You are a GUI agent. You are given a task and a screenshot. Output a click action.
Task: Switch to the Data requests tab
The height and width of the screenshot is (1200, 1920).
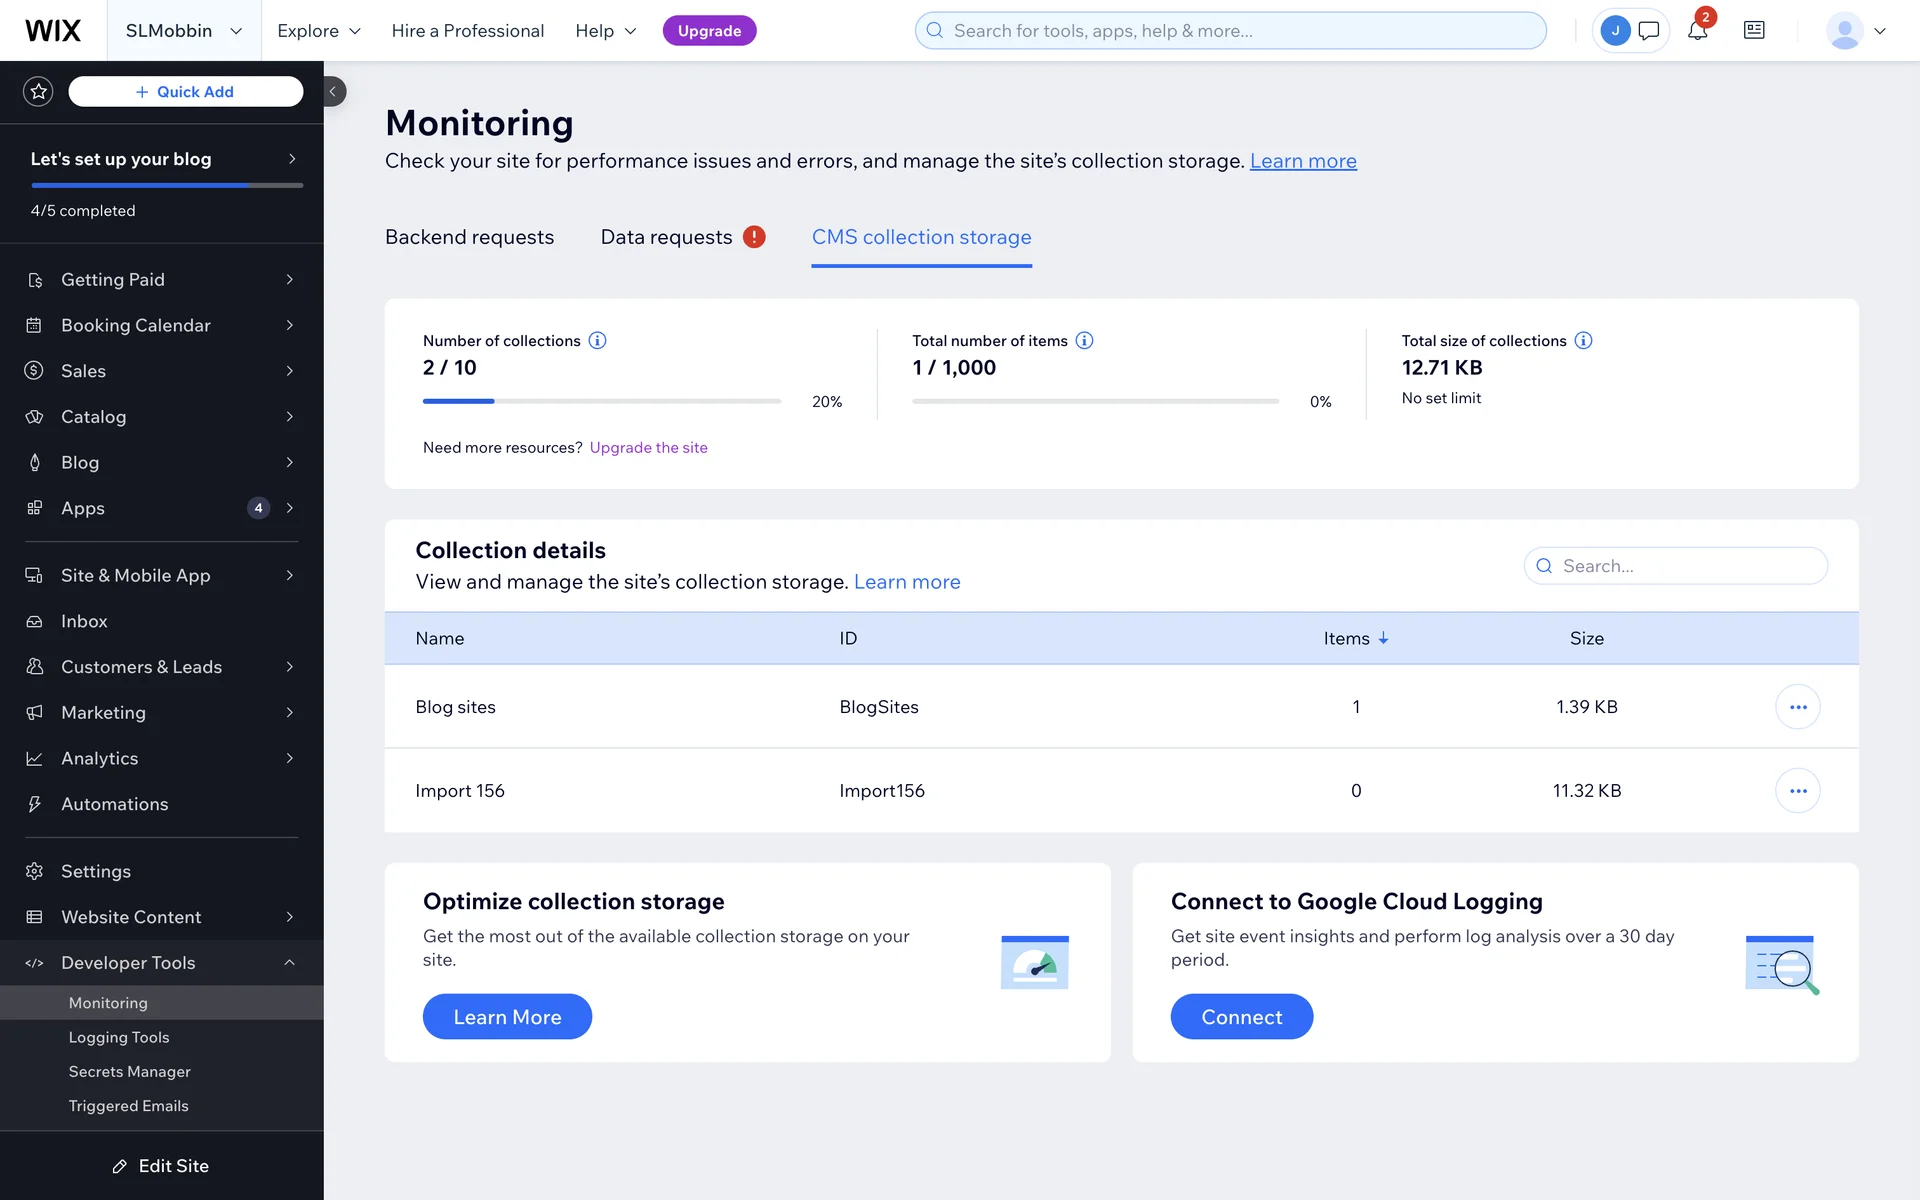[667, 237]
